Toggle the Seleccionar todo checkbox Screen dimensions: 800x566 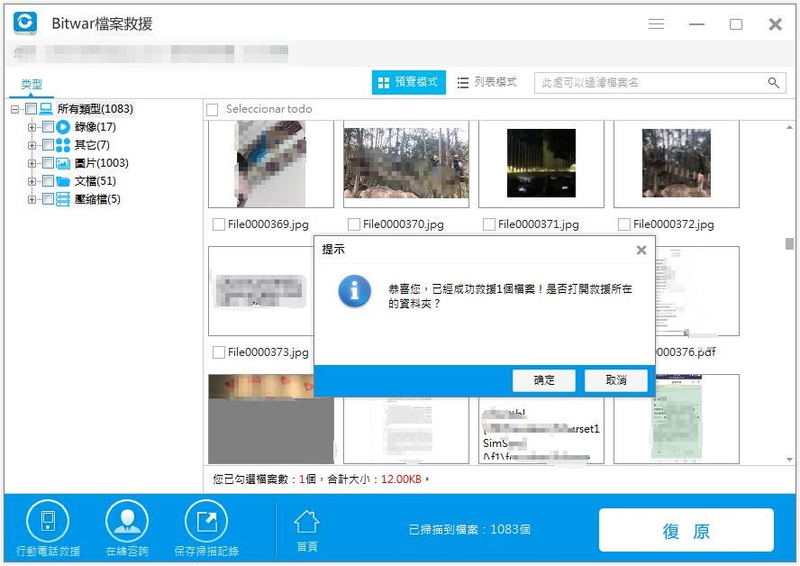click(x=212, y=109)
